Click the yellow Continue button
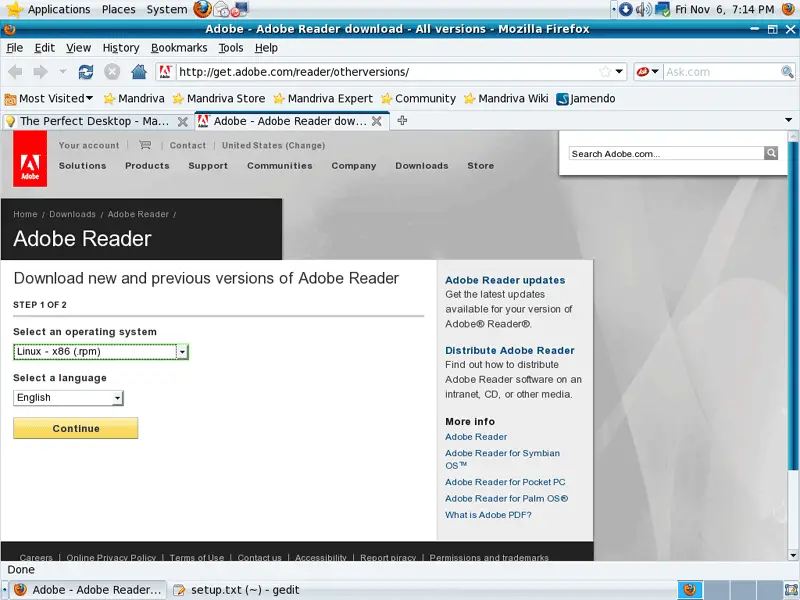This screenshot has height=600, width=800. click(x=76, y=428)
